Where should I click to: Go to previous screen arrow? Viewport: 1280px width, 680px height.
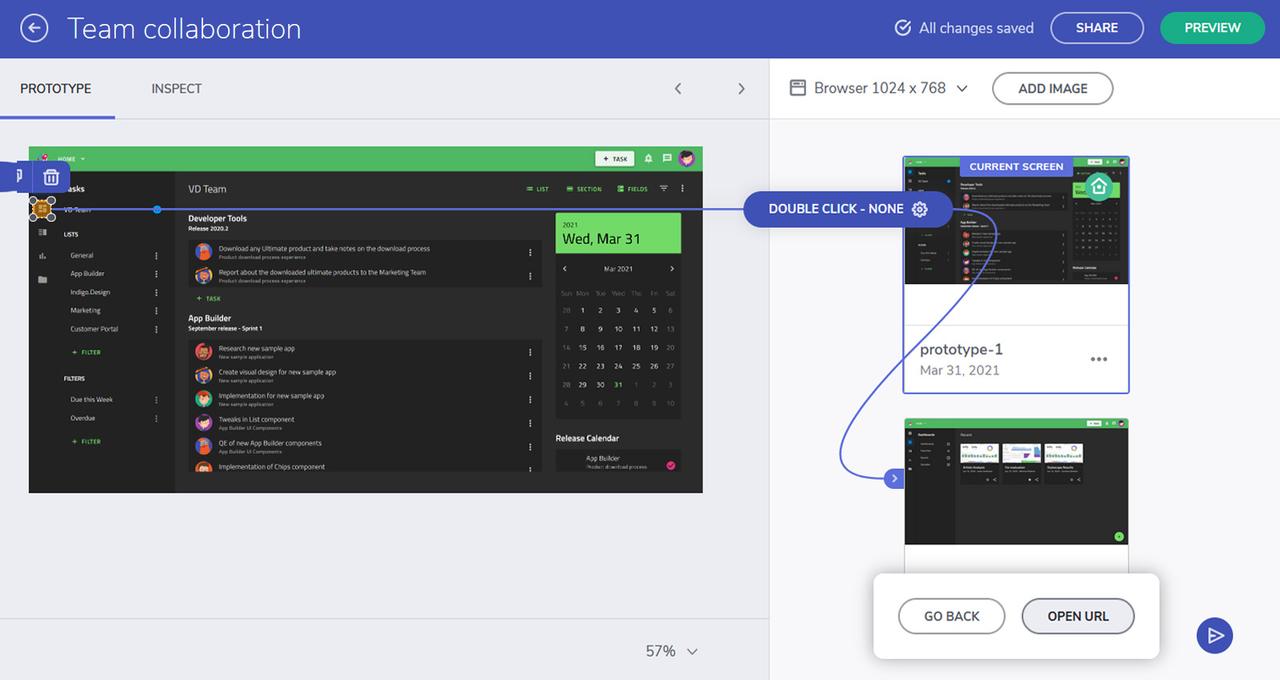click(x=678, y=88)
